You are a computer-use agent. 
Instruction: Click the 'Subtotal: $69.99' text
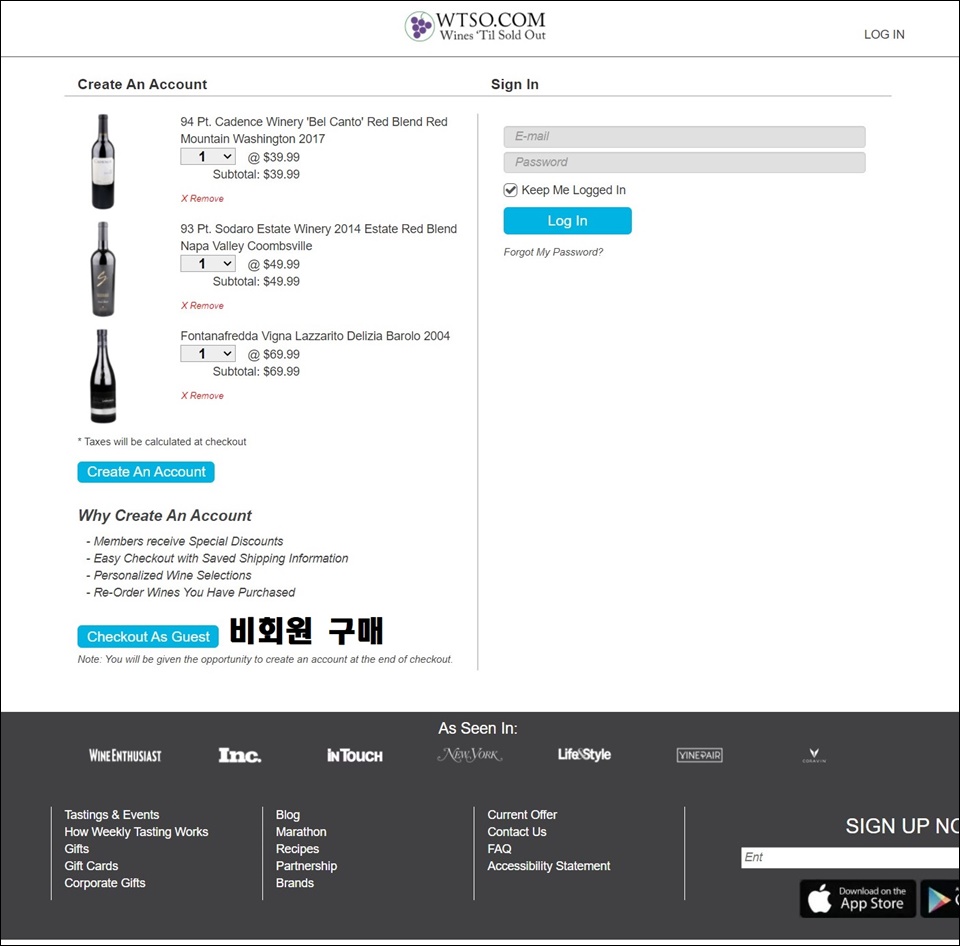tap(256, 372)
